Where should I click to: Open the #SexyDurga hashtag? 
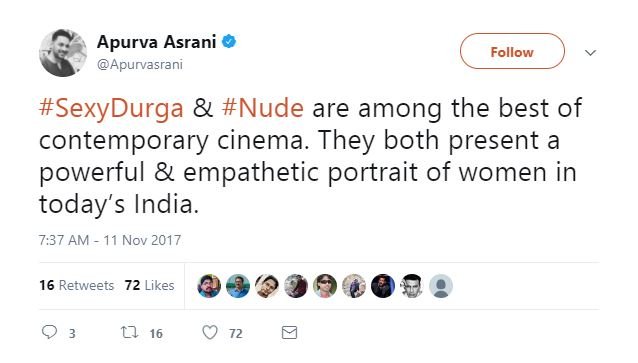(x=111, y=108)
